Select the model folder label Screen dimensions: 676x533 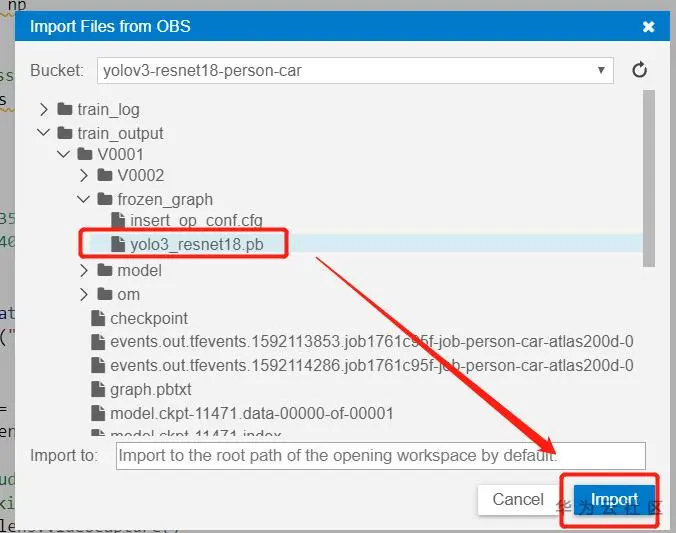pyautogui.click(x=139, y=271)
